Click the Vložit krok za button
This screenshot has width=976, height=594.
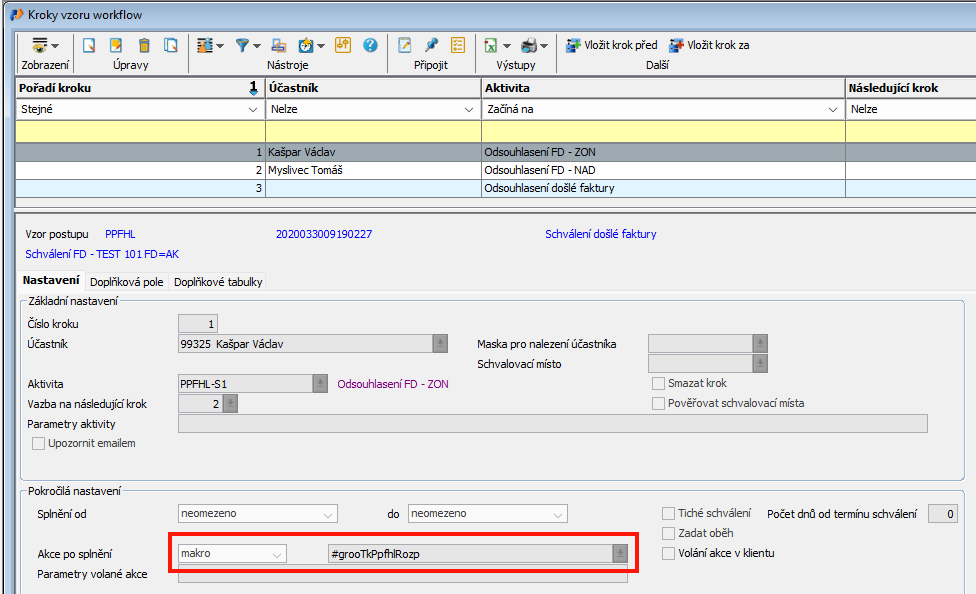tap(709, 46)
